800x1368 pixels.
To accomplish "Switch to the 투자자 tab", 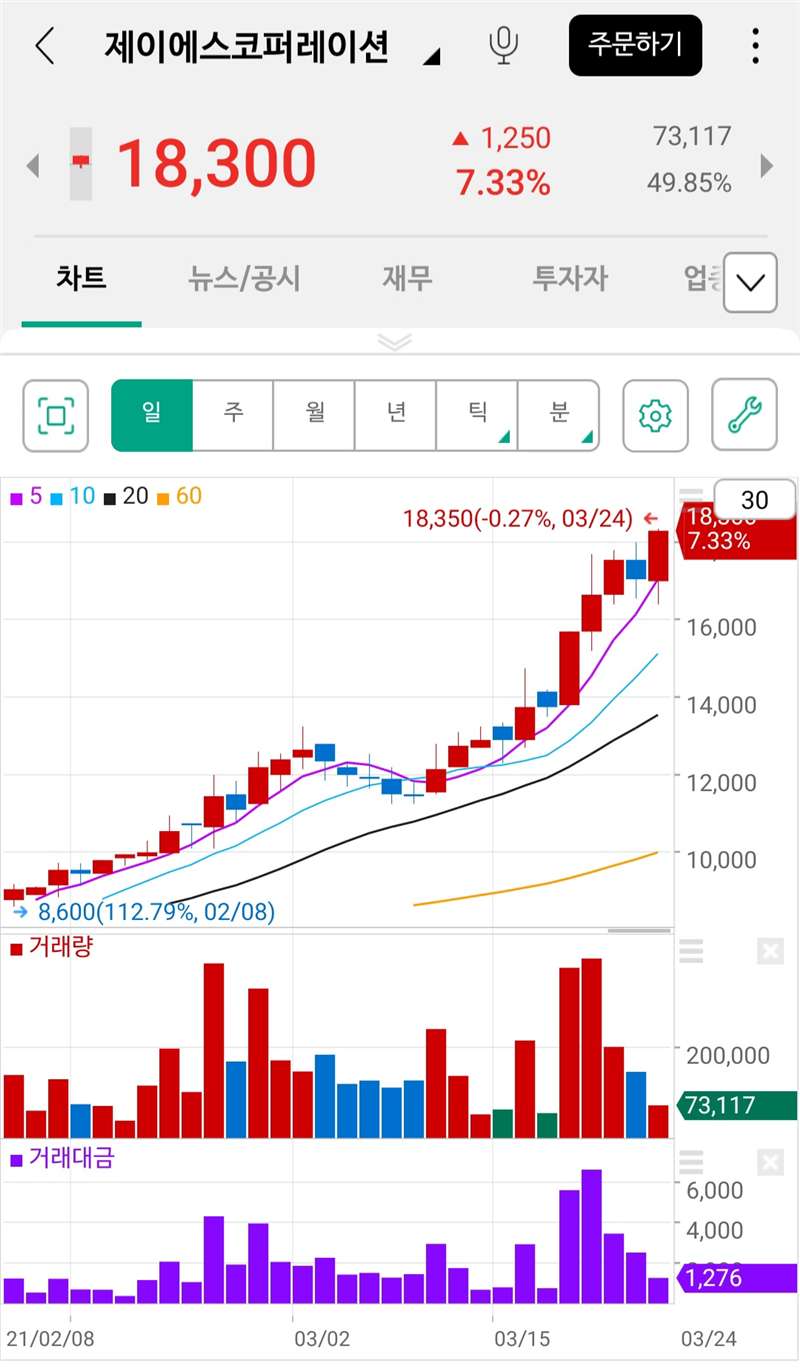I will [x=570, y=278].
